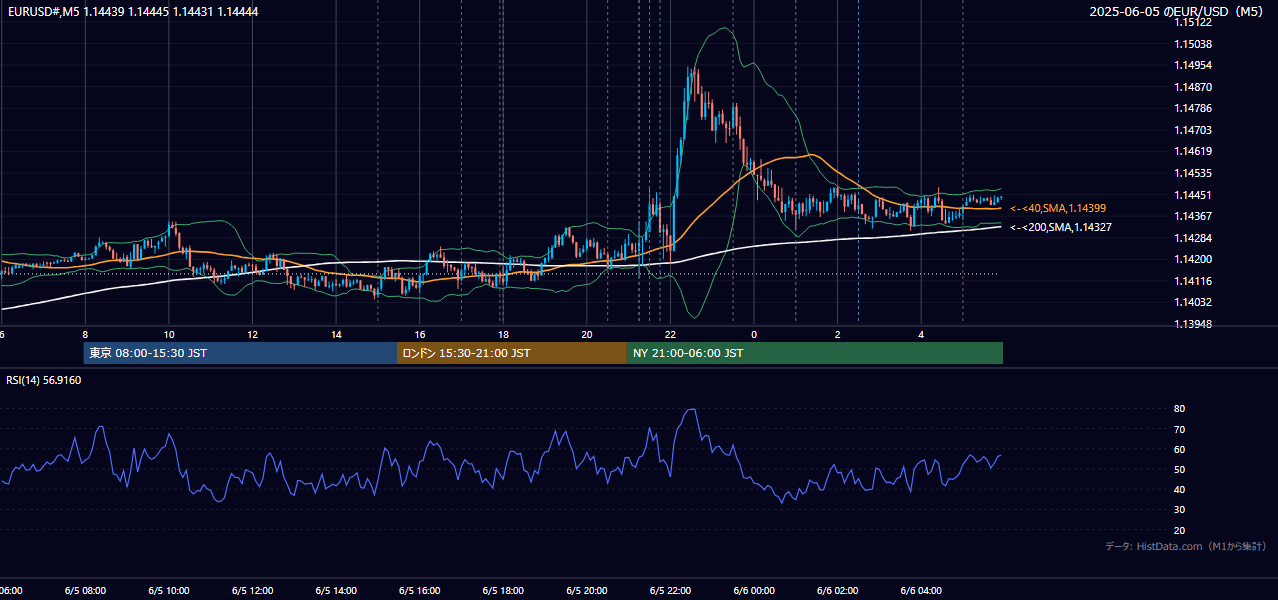Click the 6/6 04:00 time axis label
This screenshot has width=1278, height=600.
(922, 591)
